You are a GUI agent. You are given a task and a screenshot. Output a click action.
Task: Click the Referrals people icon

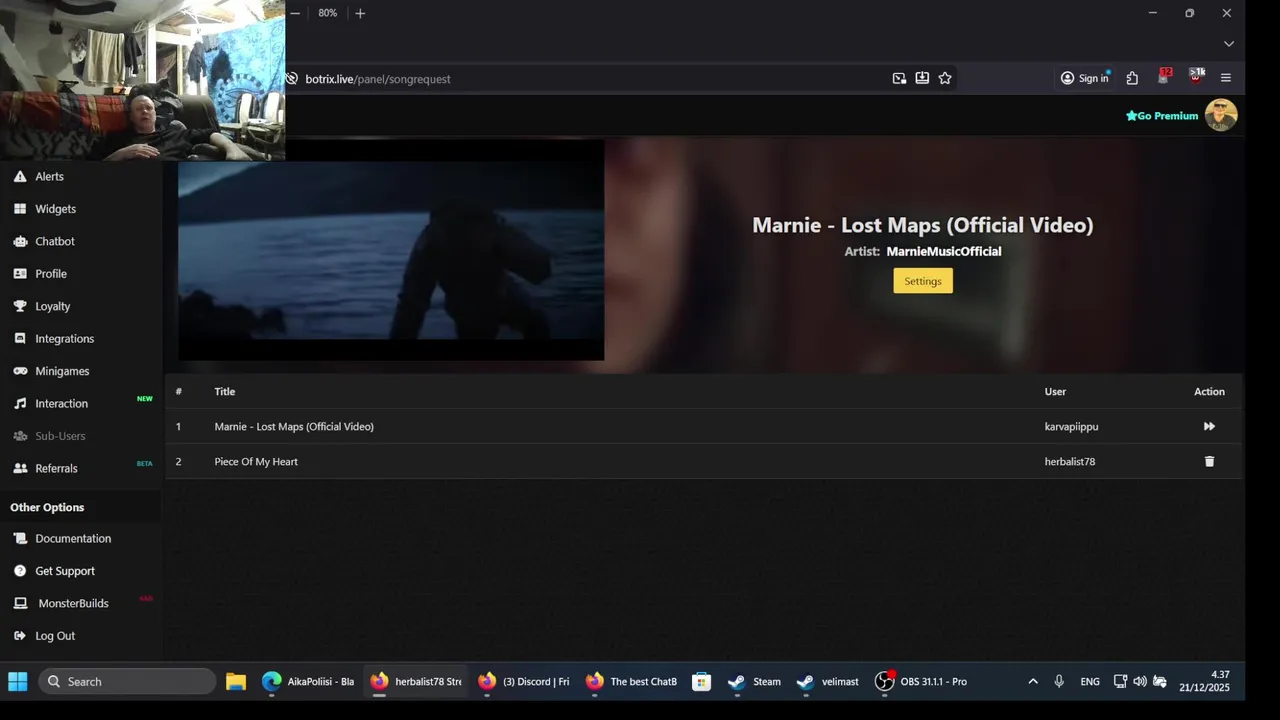click(20, 468)
